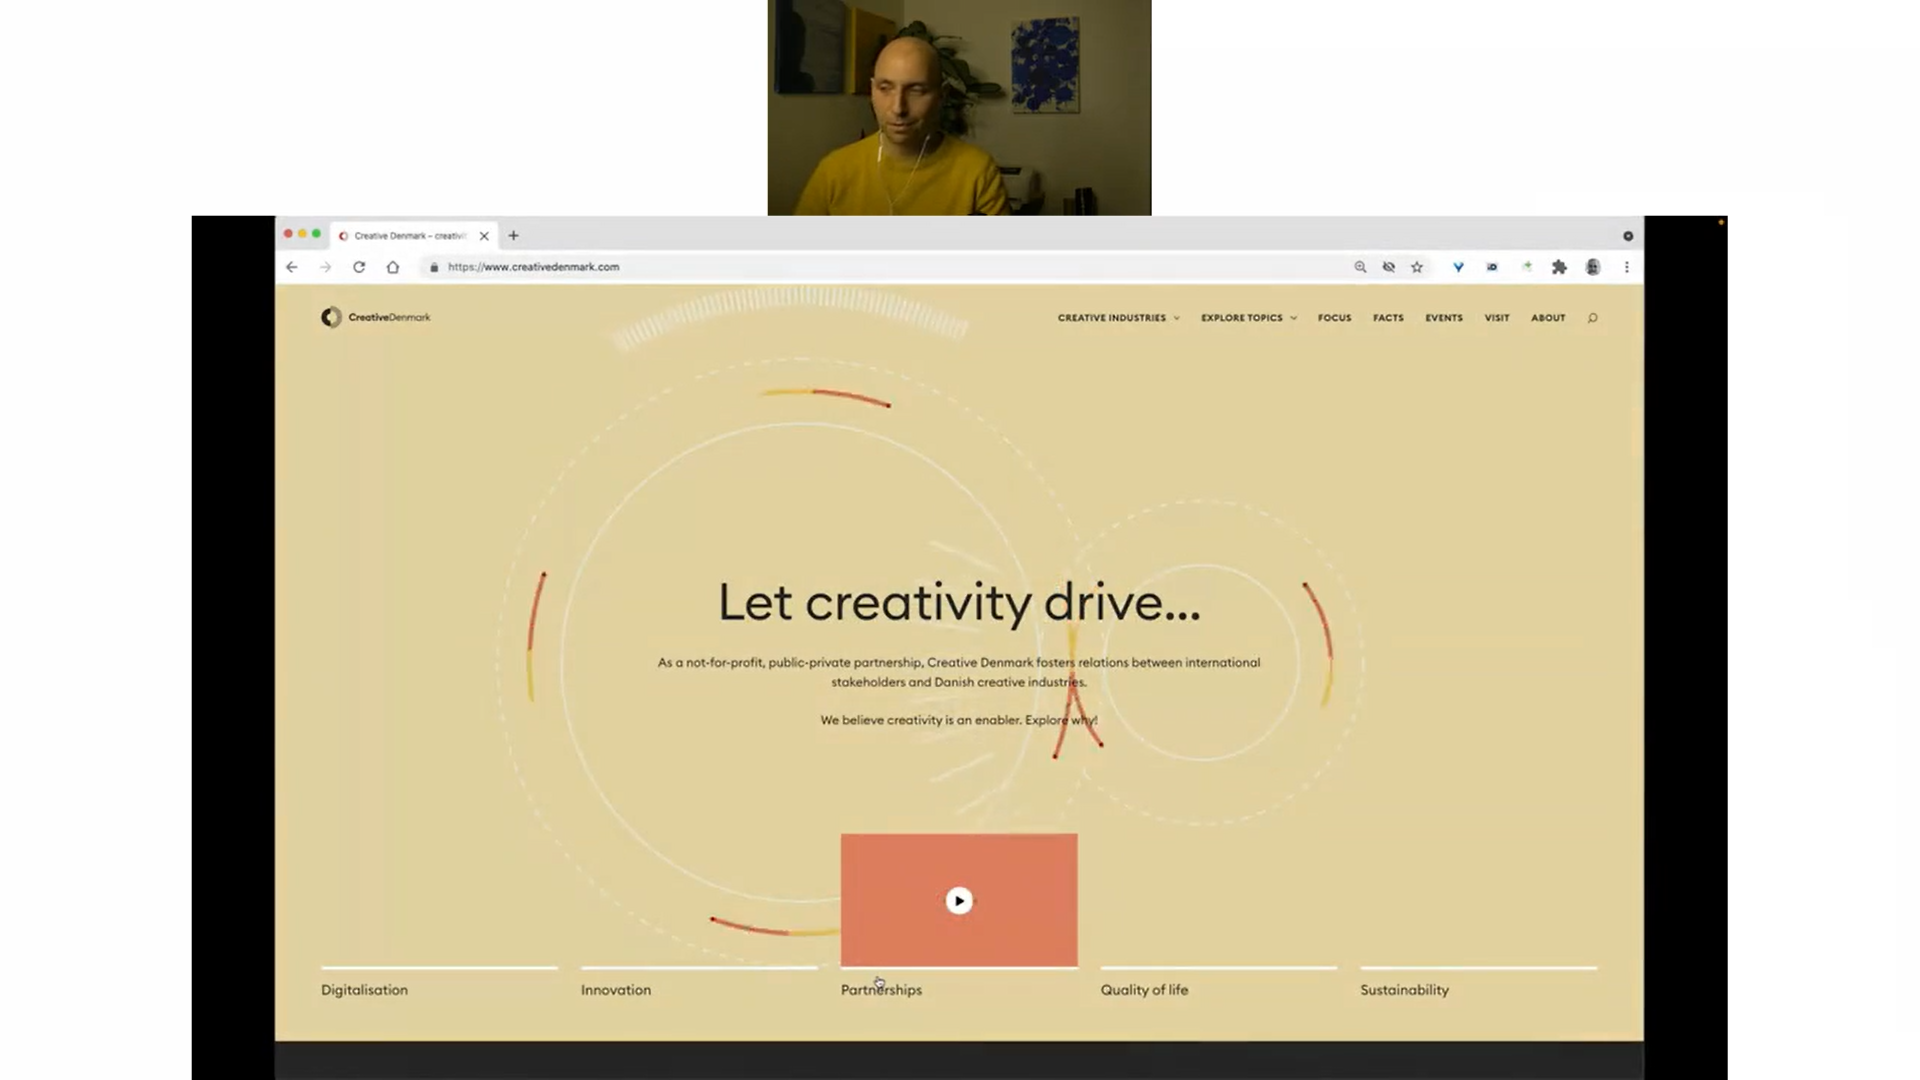Open the Facts menu item

pos(1388,317)
